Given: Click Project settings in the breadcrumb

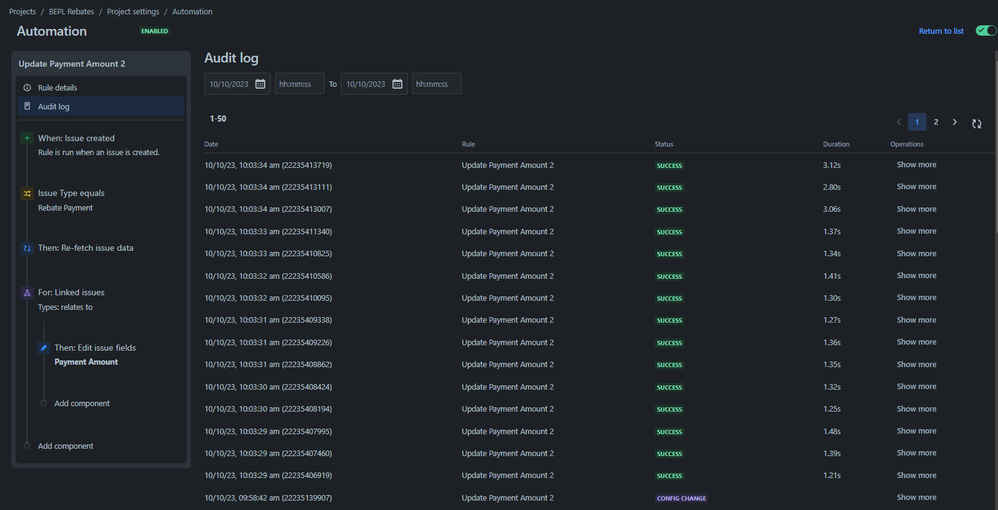Looking at the screenshot, I should click(133, 11).
